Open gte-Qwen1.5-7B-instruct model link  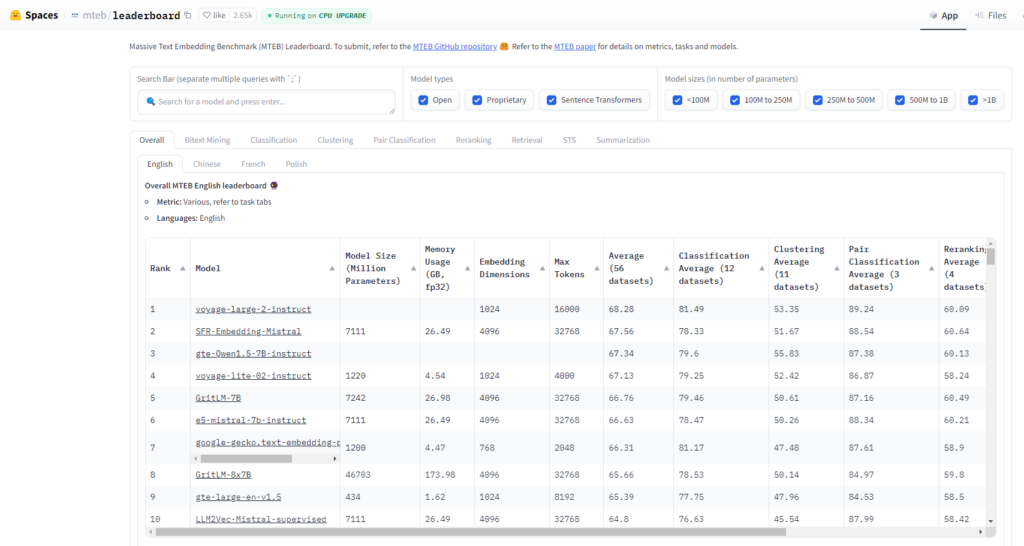(253, 353)
